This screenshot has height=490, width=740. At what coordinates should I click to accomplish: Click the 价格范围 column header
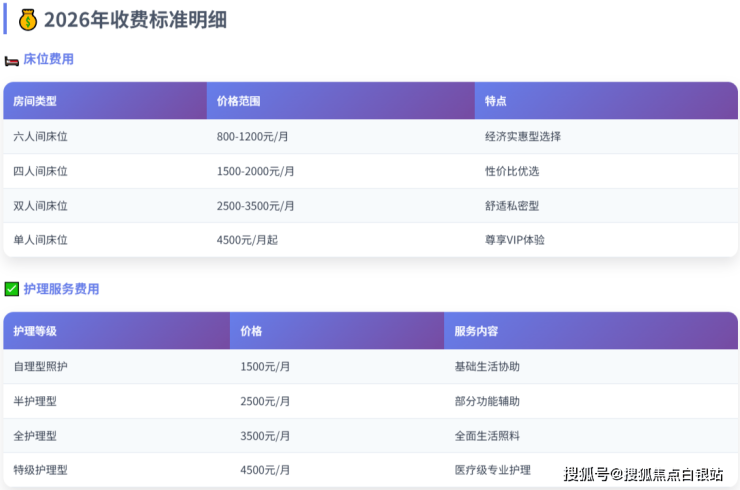point(238,101)
